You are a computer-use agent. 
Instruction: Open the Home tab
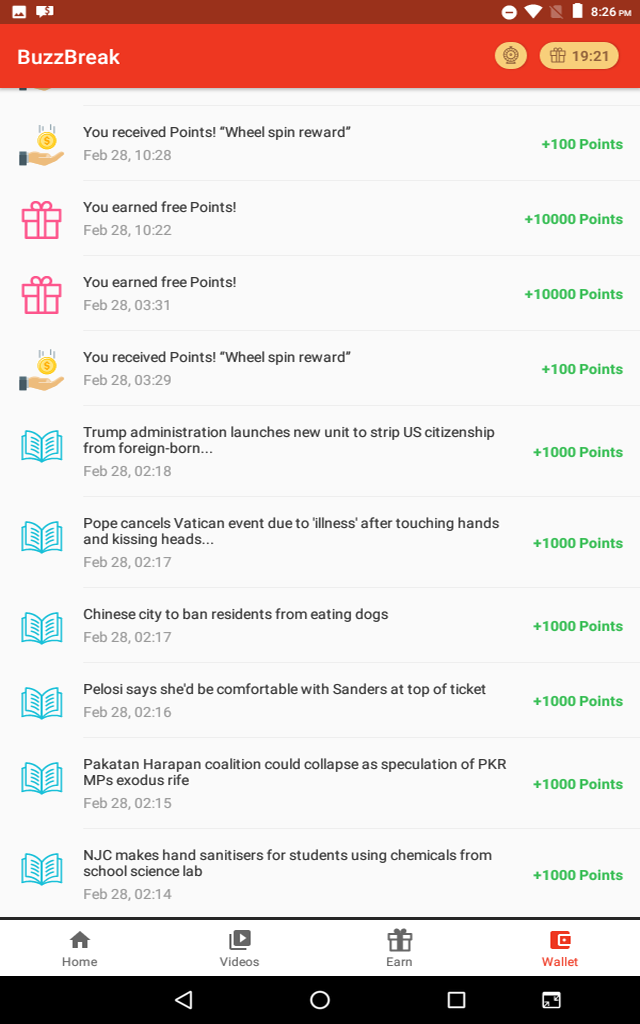[x=80, y=948]
